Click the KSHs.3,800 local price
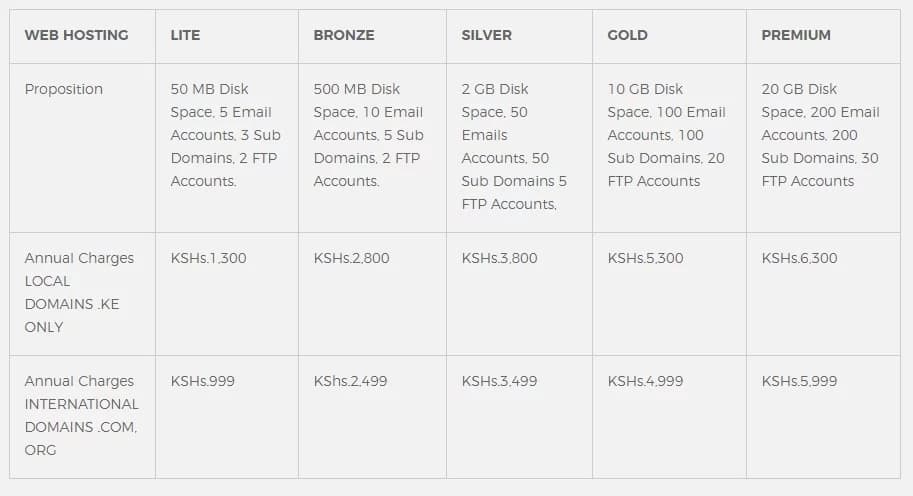Screen dimensions: 913x496 pyautogui.click(x=500, y=258)
